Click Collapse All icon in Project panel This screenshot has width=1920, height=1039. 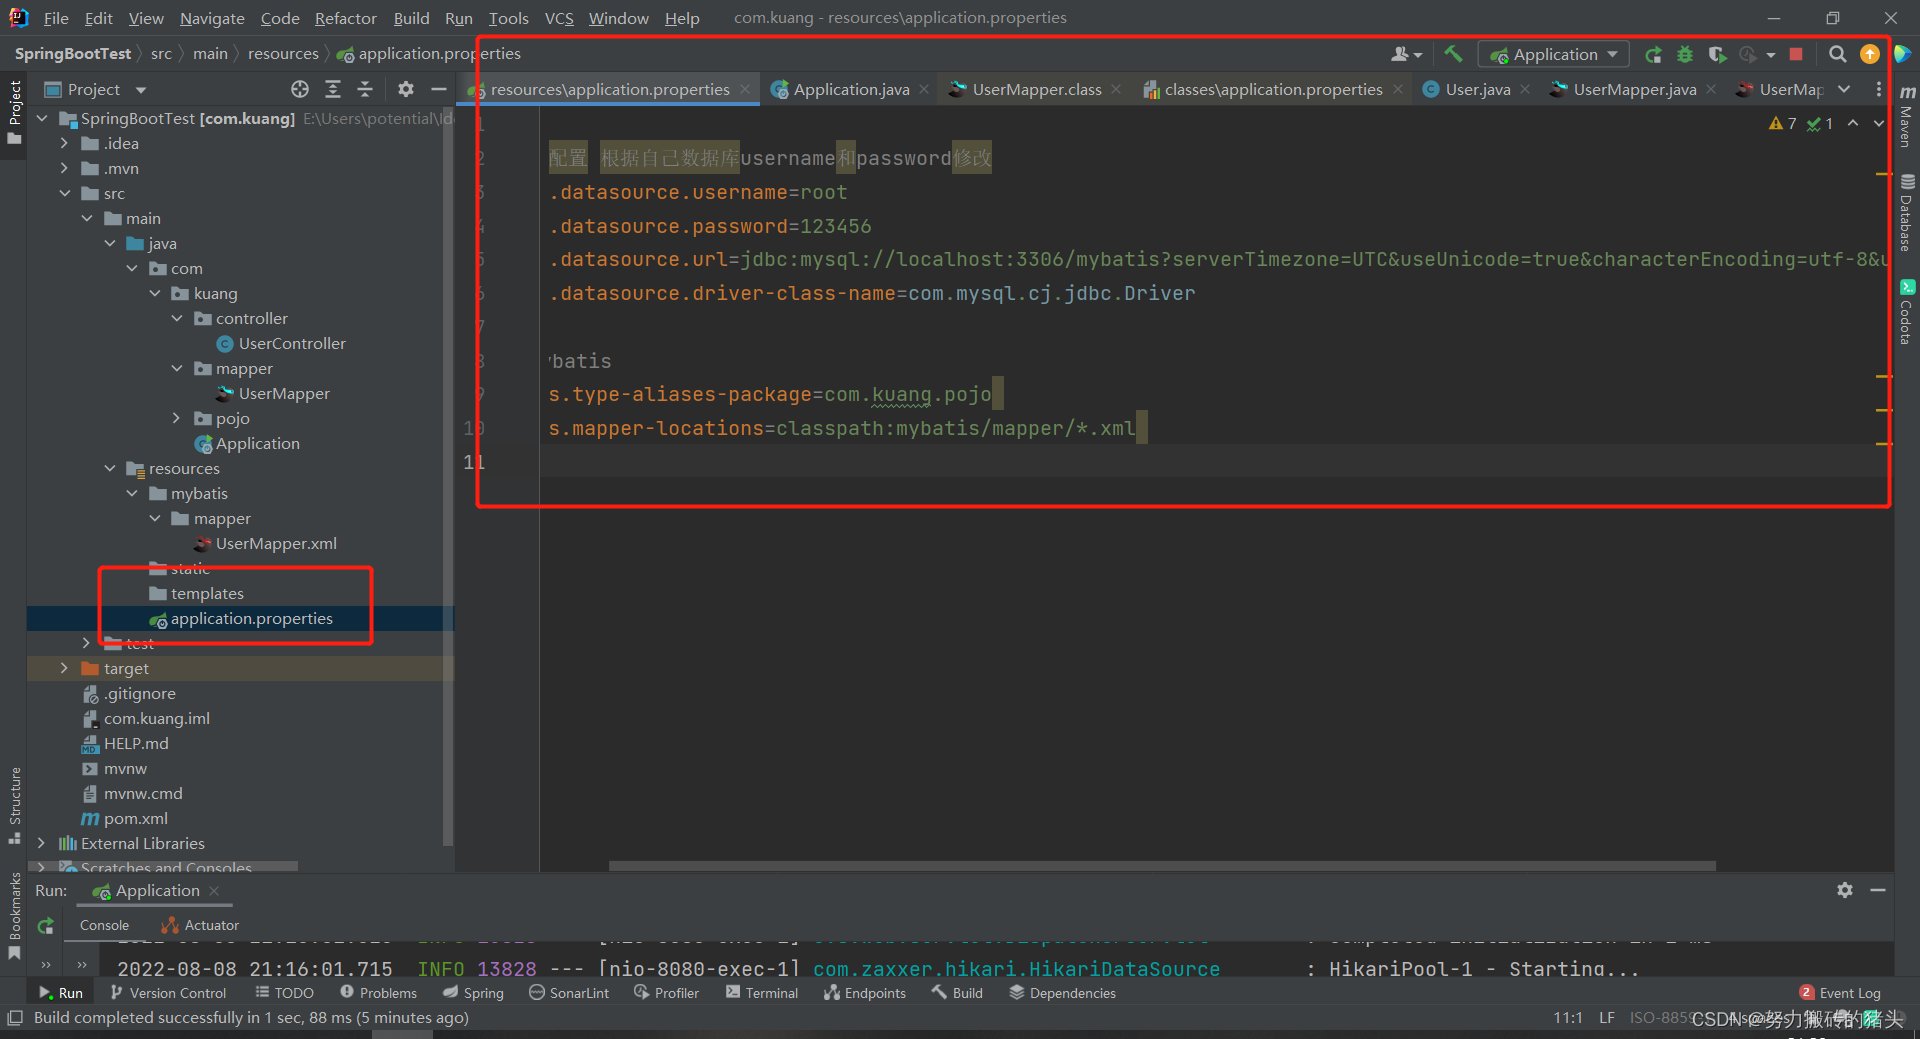[365, 89]
